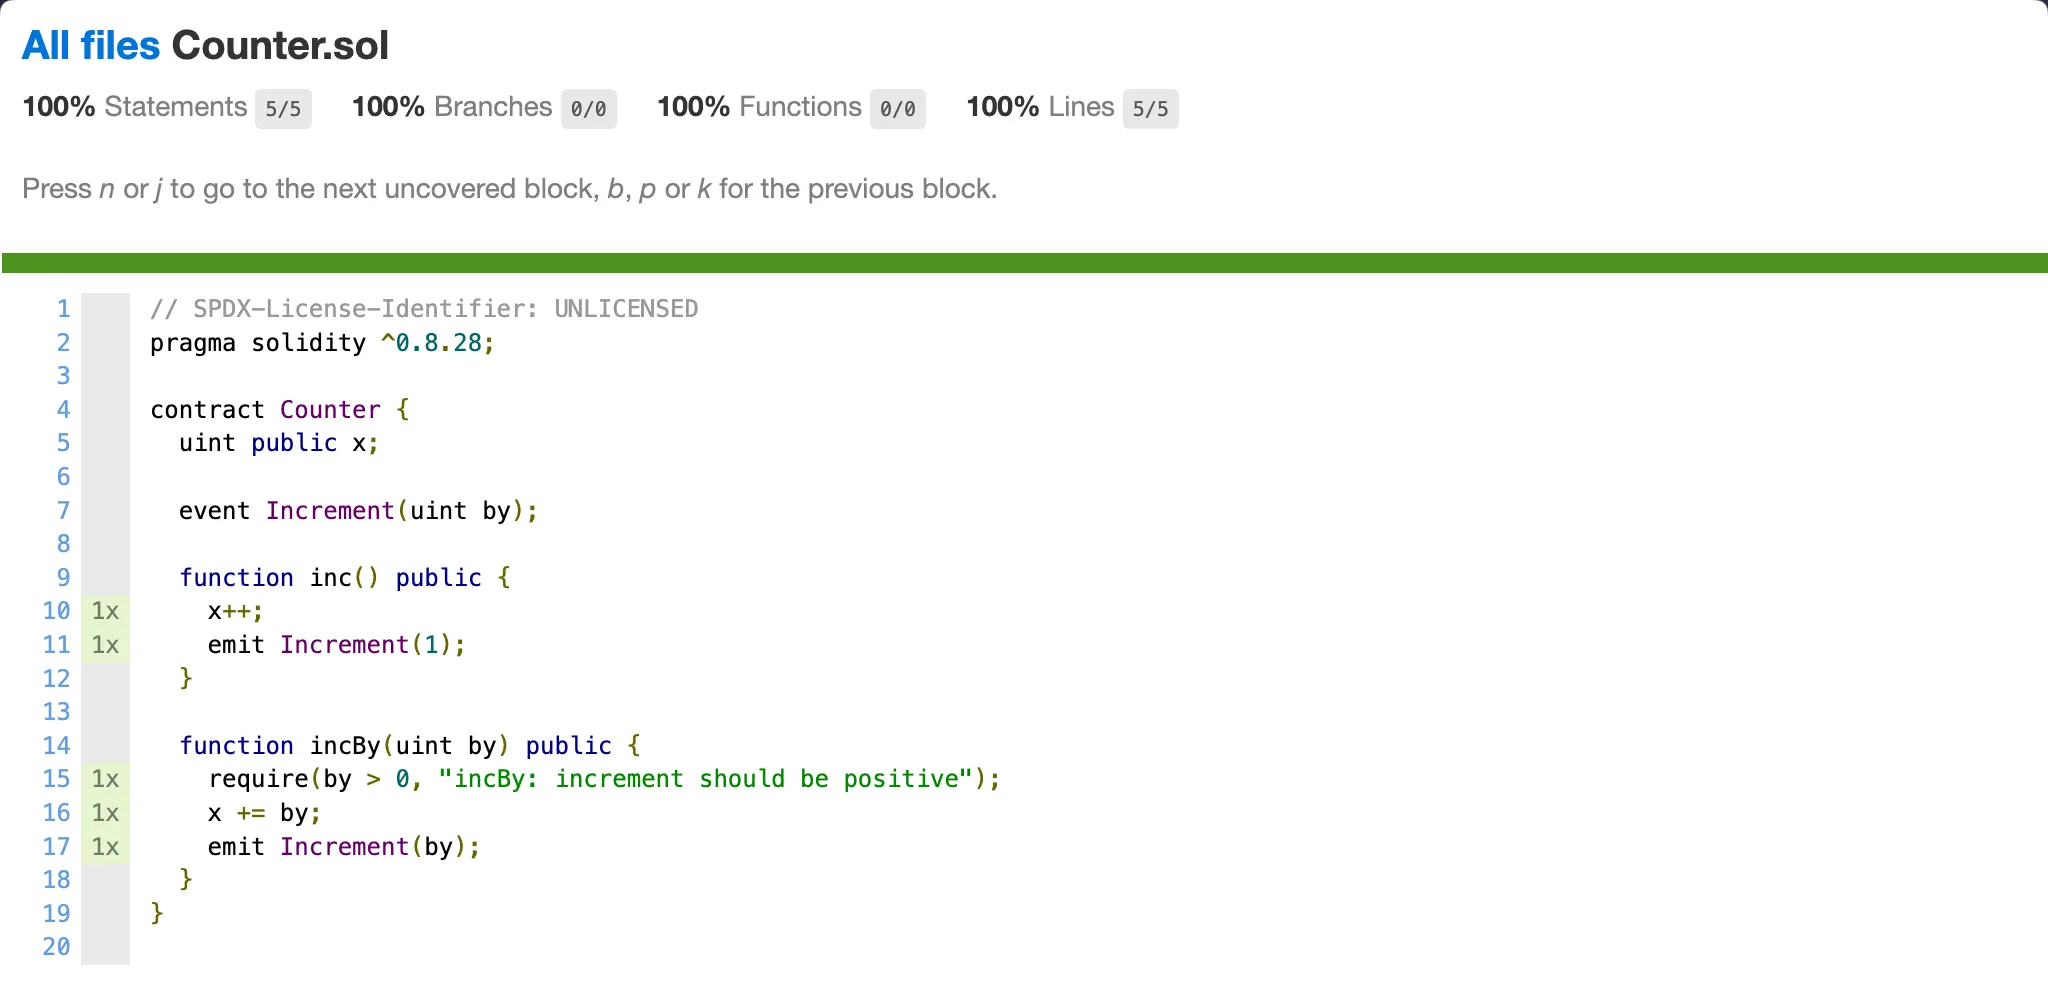The image size is (2048, 1002).
Task: Click the Lines 5/5 fraction badge
Action: click(1150, 109)
